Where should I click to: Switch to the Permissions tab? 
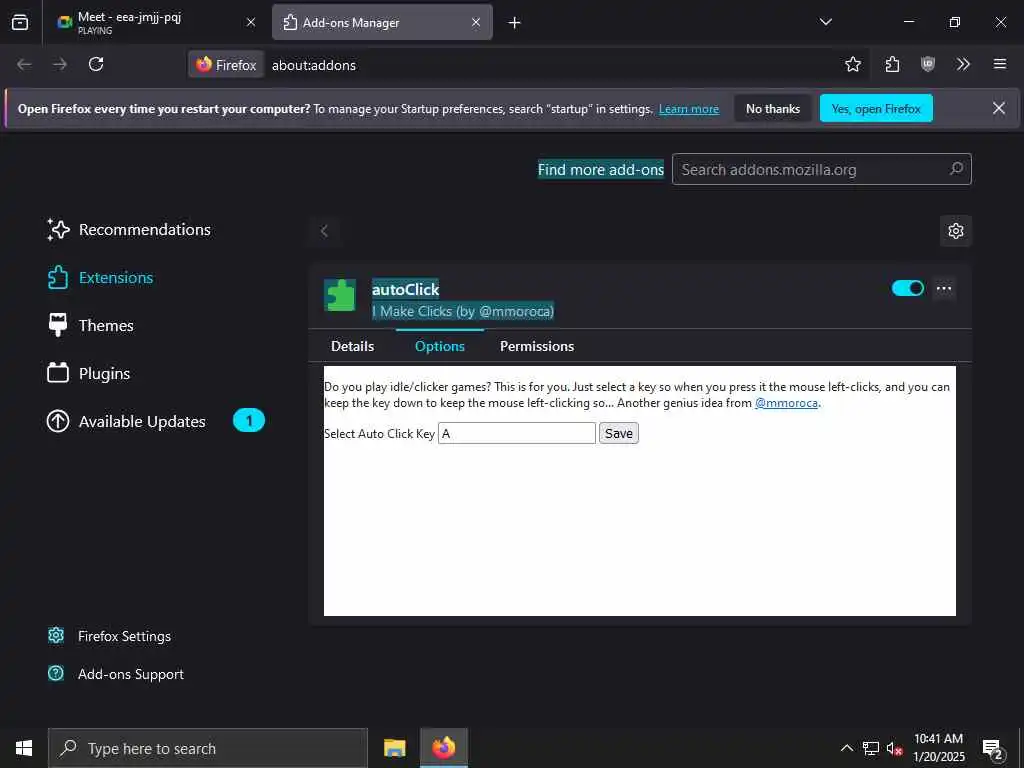pyautogui.click(x=537, y=346)
